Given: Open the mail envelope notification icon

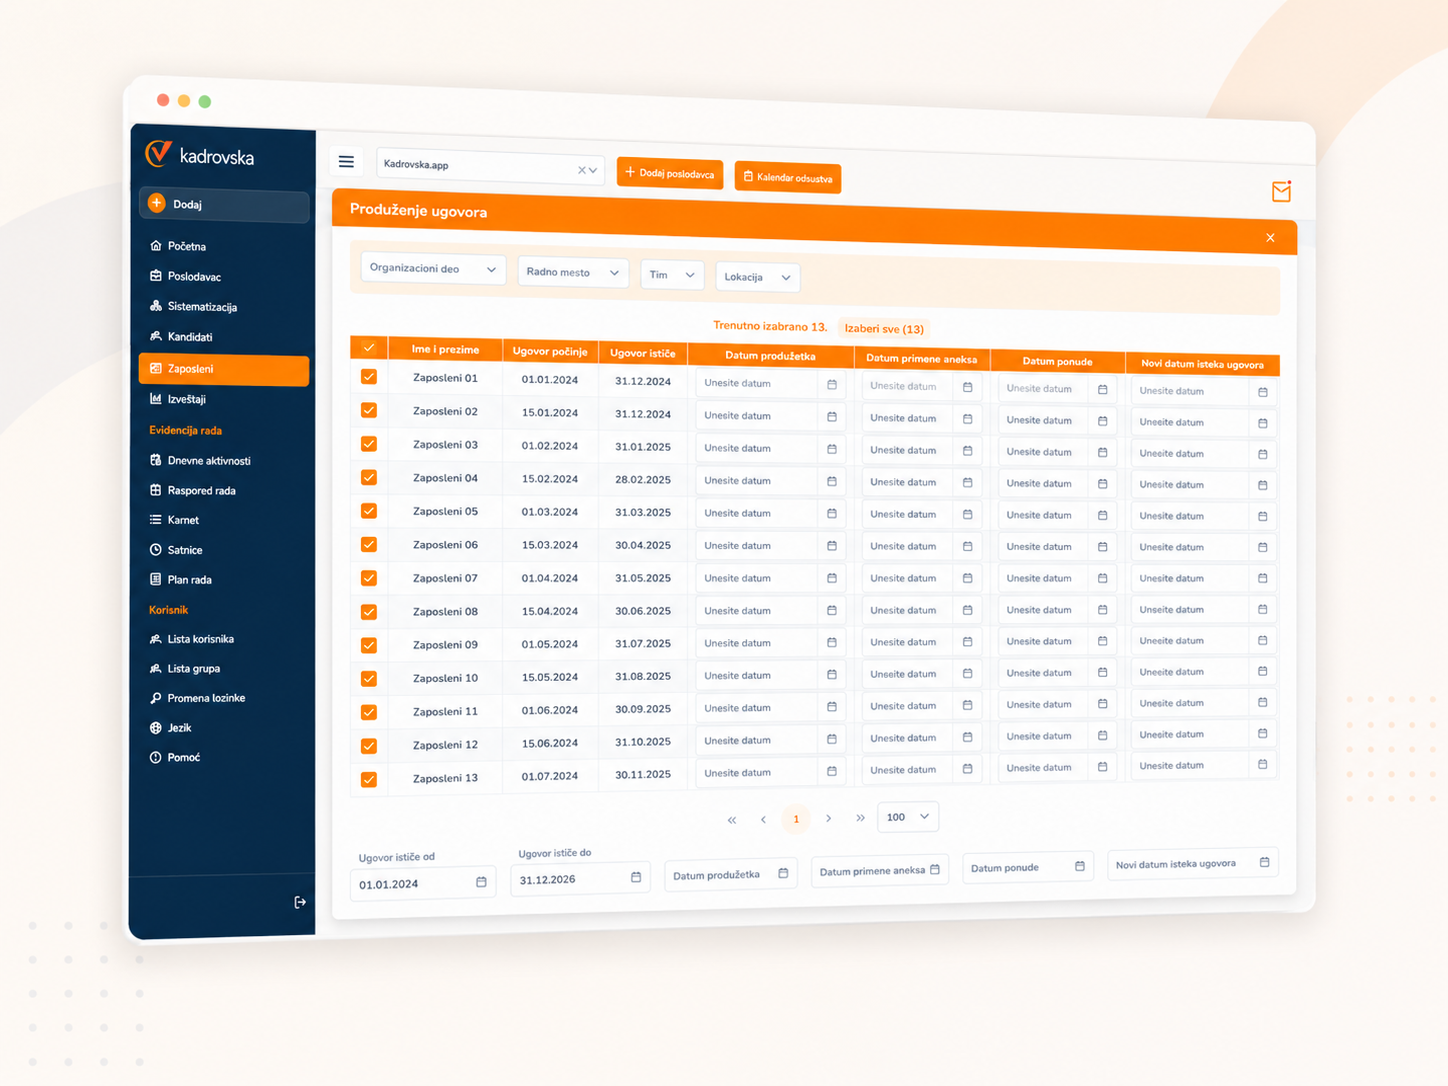Looking at the screenshot, I should (1281, 190).
